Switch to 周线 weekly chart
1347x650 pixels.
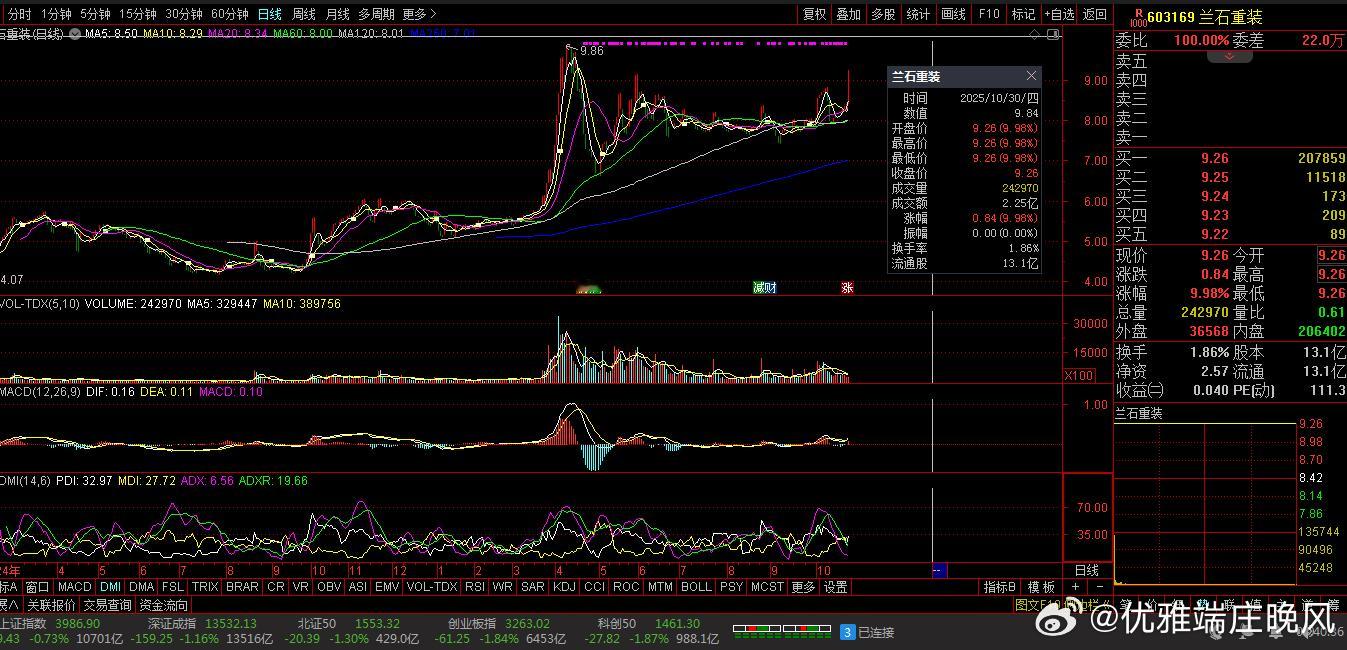[304, 14]
